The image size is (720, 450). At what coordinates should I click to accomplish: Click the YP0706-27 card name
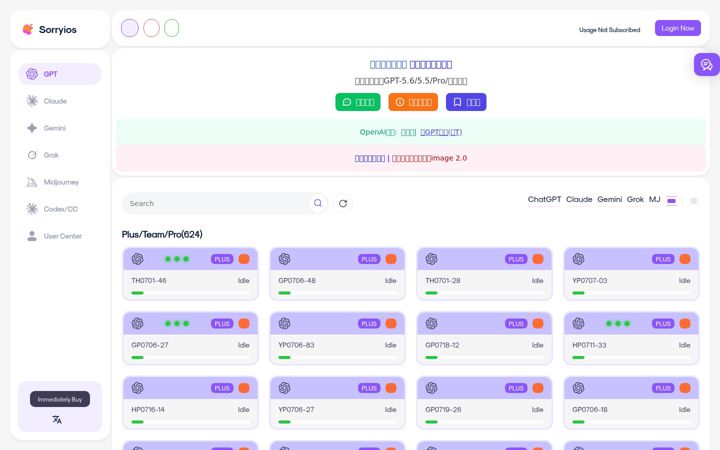pyautogui.click(x=296, y=410)
